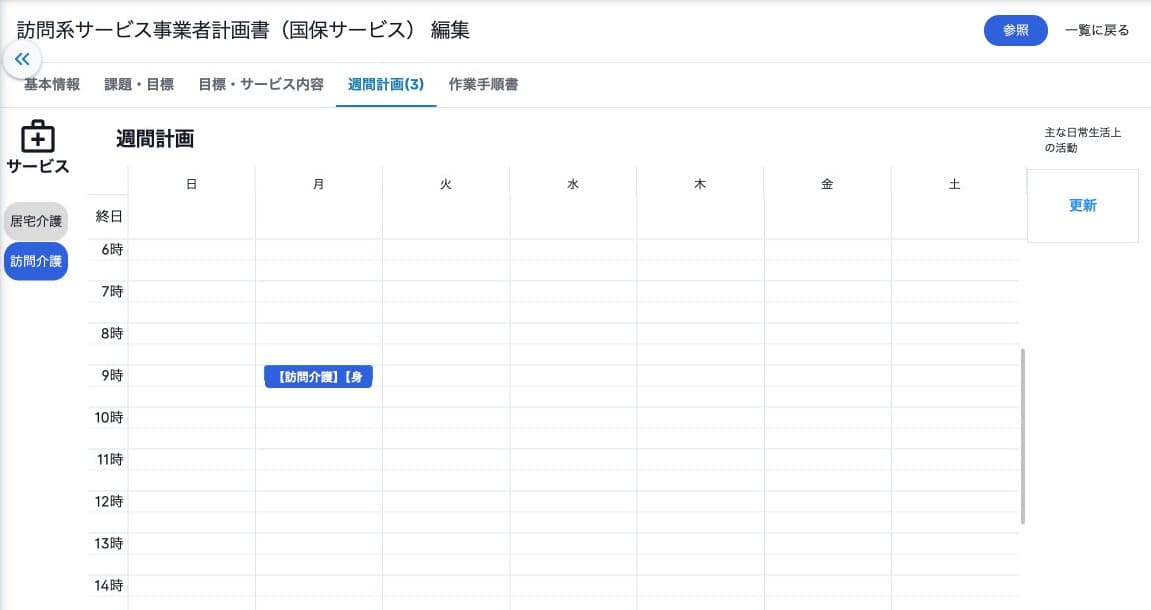Select the 居宅介護 service chip

click(x=36, y=221)
